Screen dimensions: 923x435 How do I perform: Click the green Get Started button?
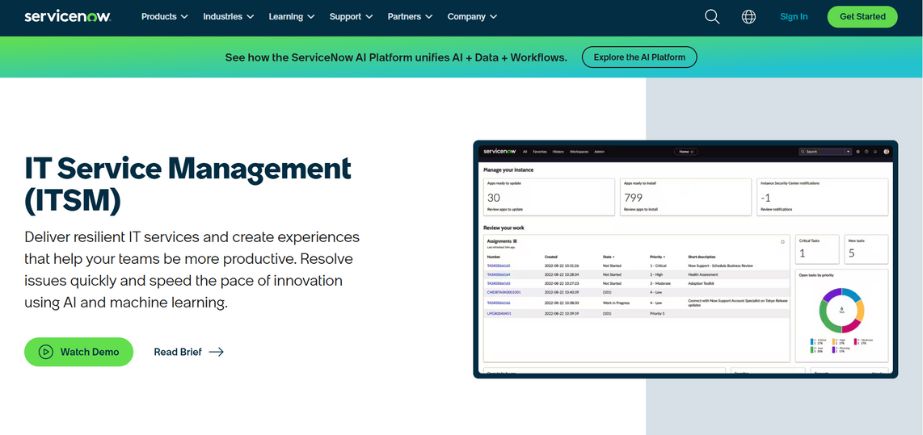(x=862, y=16)
